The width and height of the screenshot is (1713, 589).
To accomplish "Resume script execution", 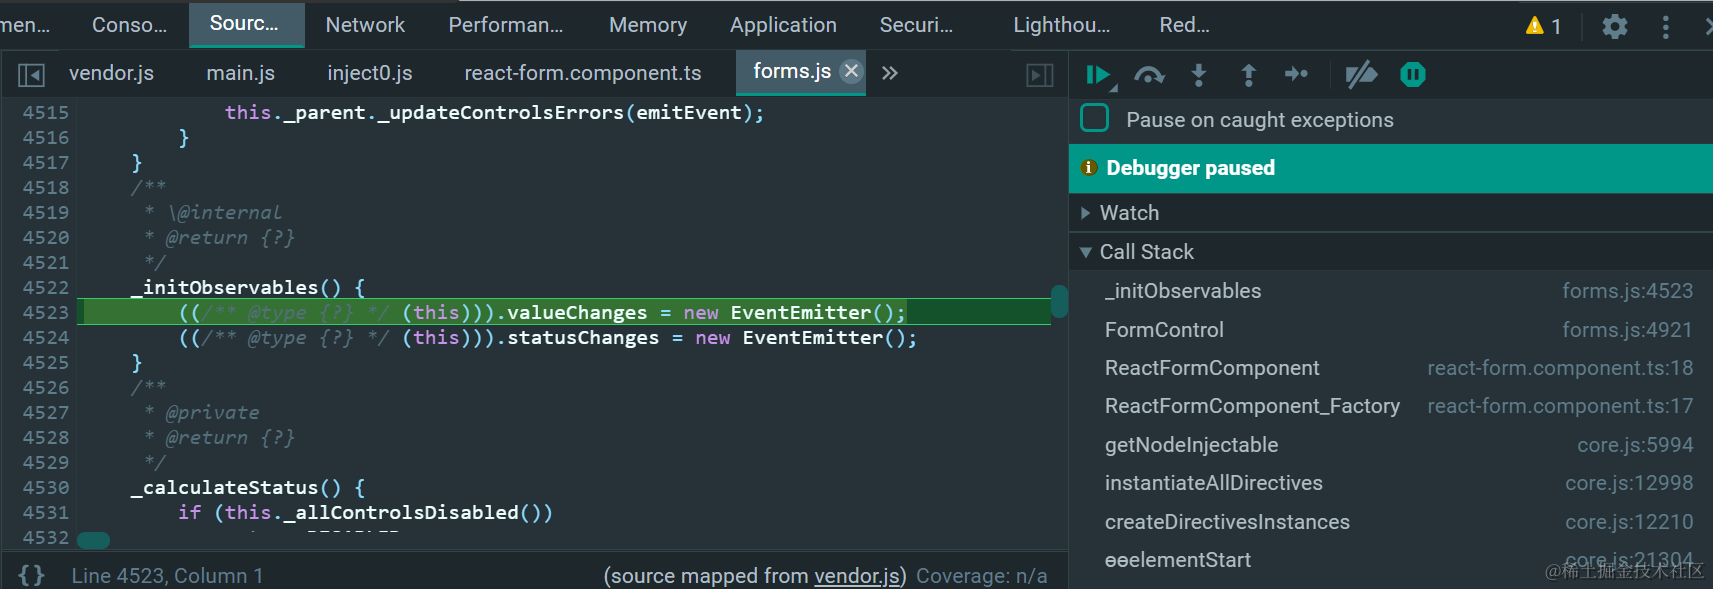I will click(x=1099, y=75).
